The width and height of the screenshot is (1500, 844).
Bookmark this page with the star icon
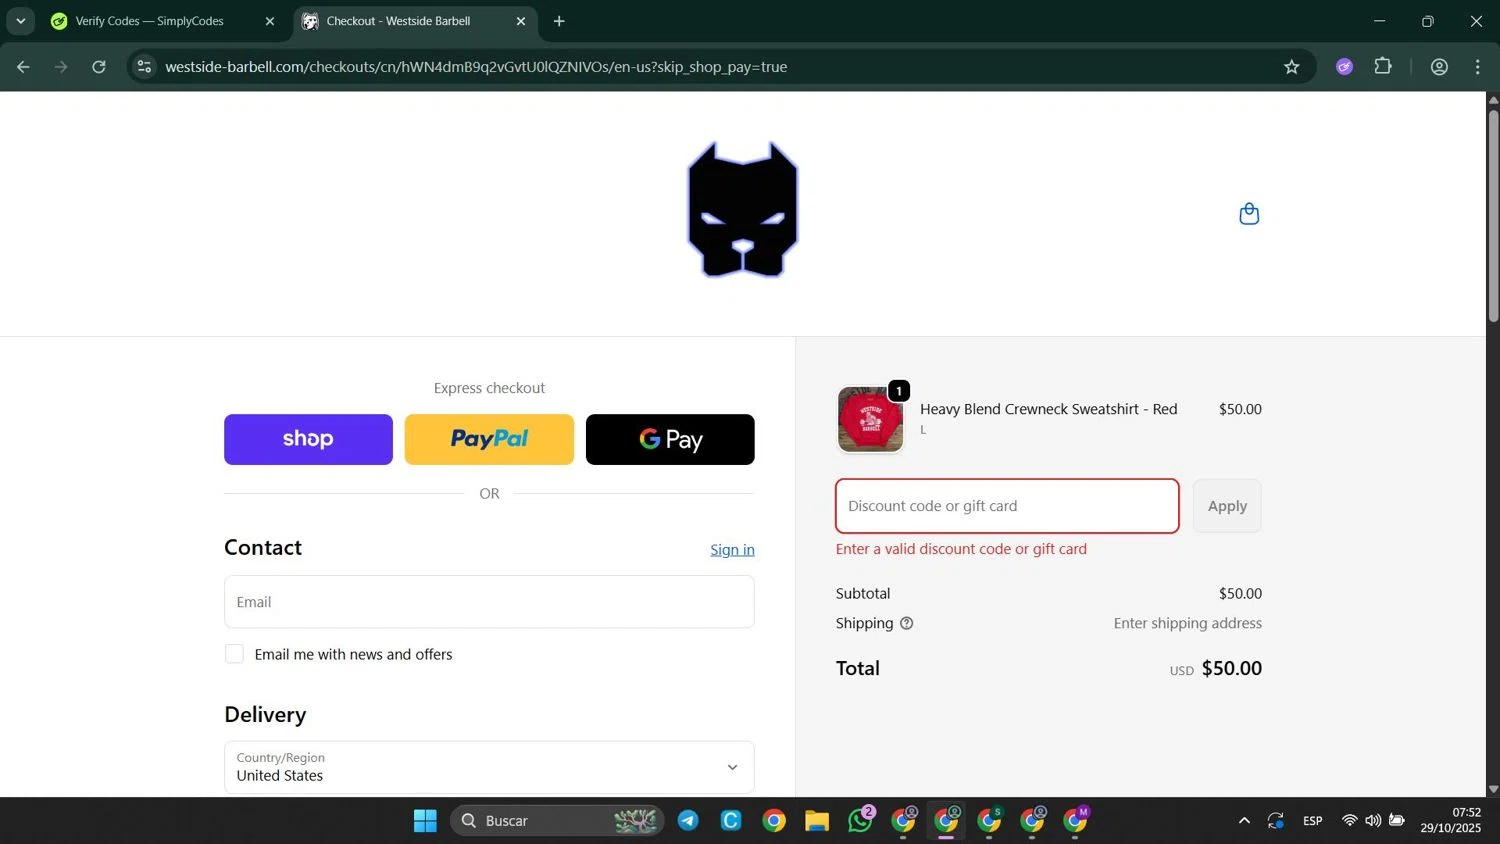point(1292,67)
